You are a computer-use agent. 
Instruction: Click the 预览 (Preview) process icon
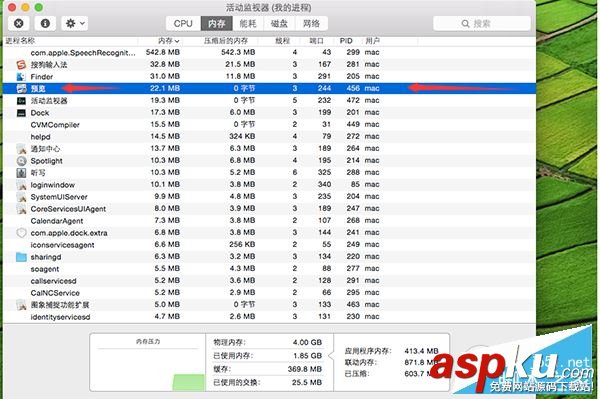click(21, 88)
